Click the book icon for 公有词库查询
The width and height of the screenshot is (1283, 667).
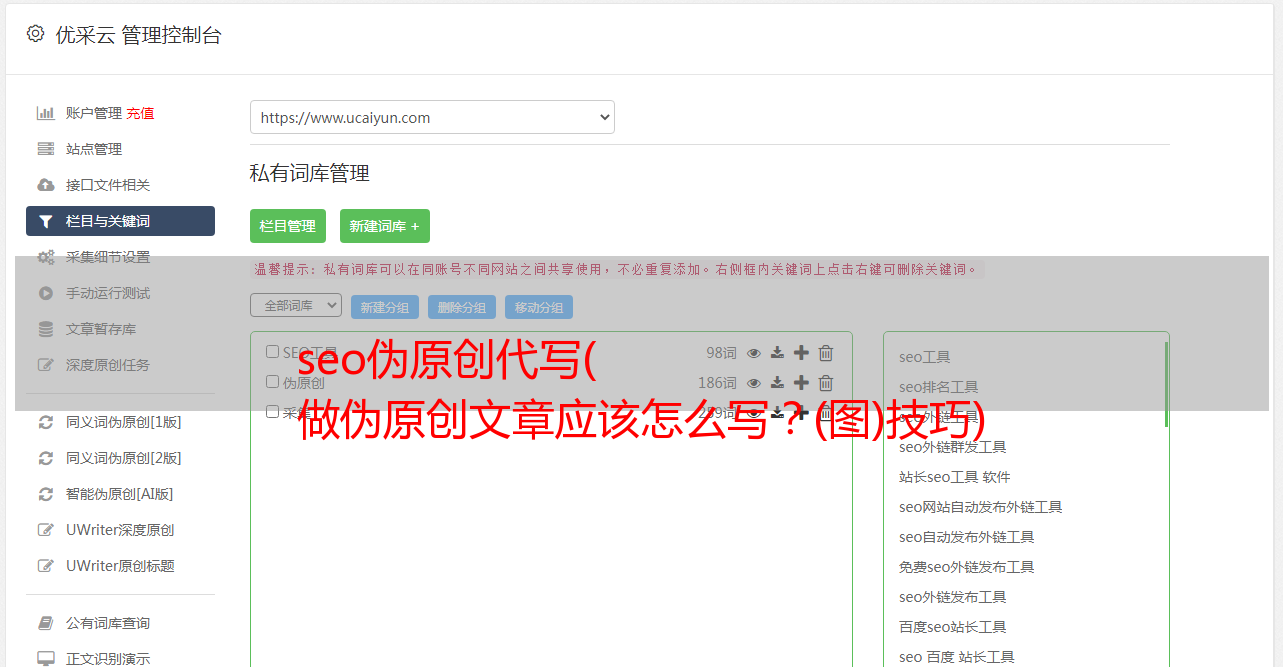tap(46, 623)
